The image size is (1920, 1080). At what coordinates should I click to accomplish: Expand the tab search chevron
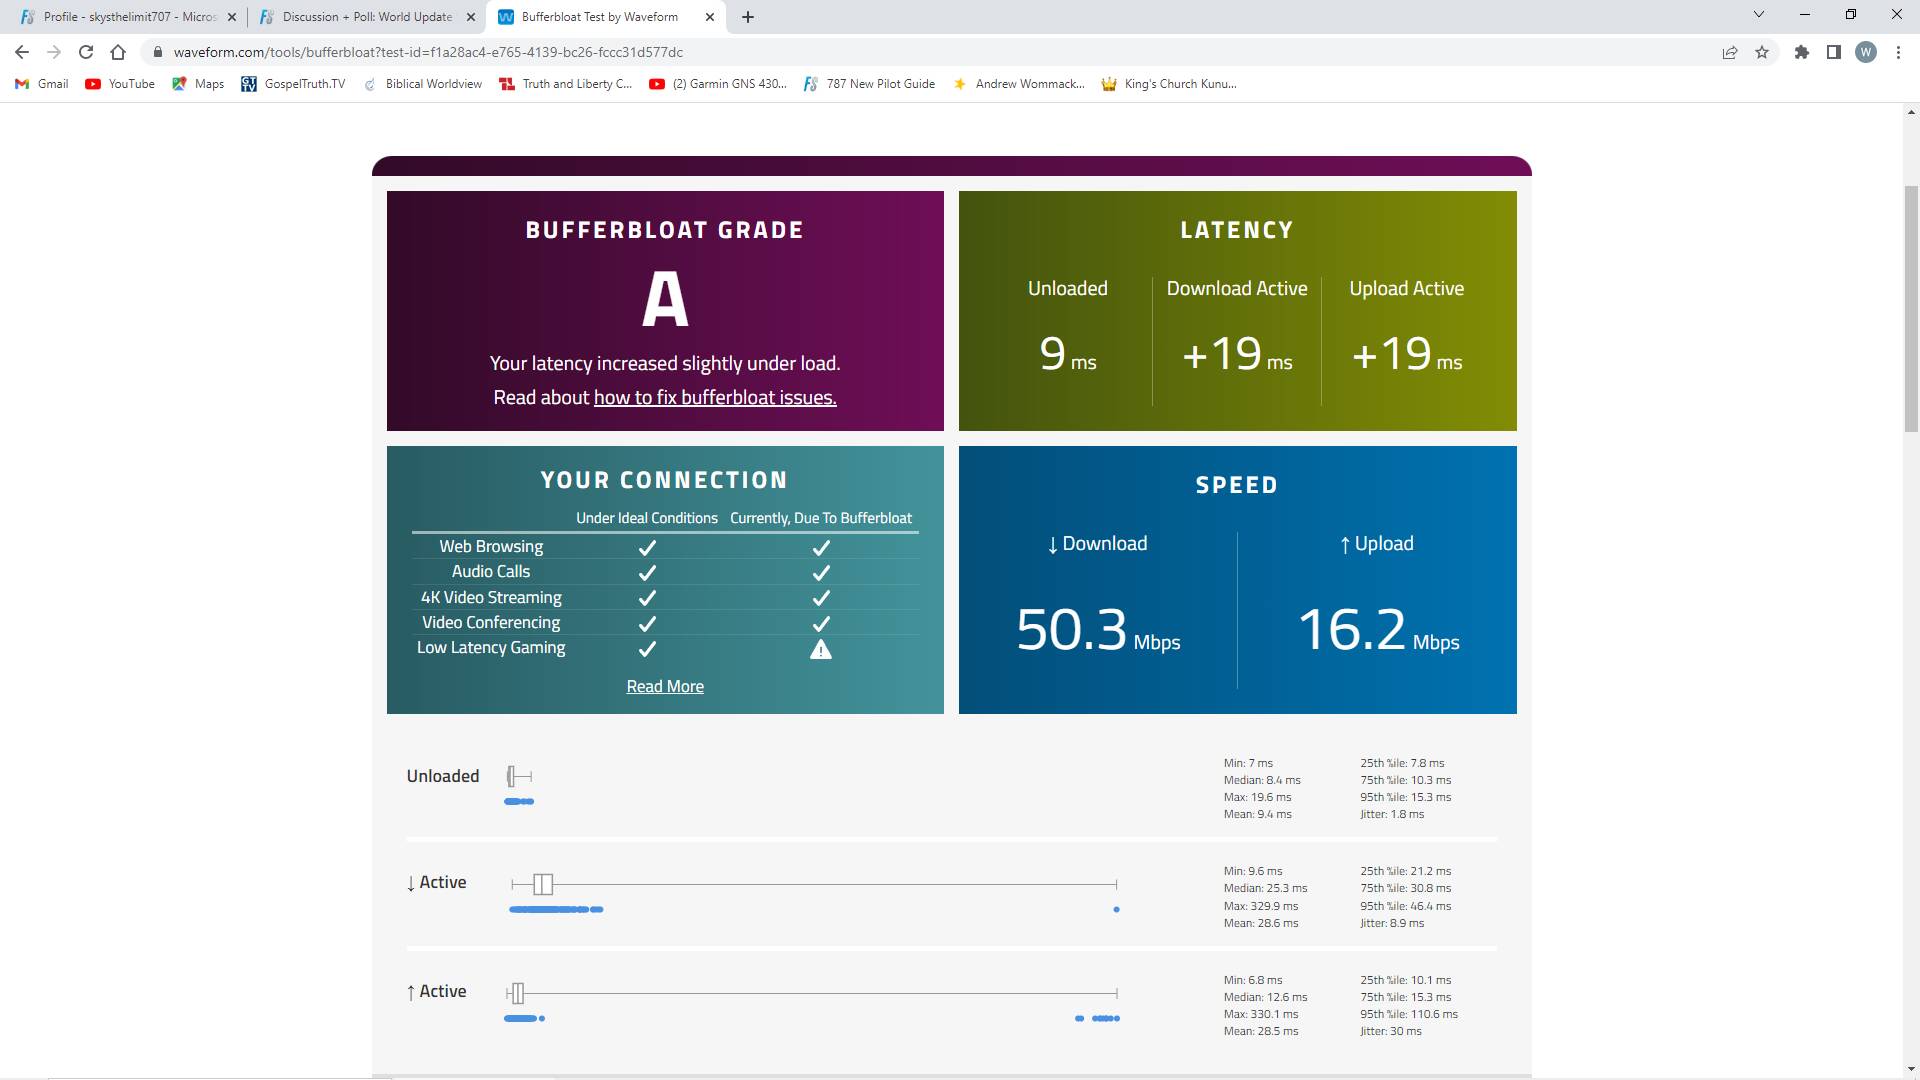click(1758, 15)
